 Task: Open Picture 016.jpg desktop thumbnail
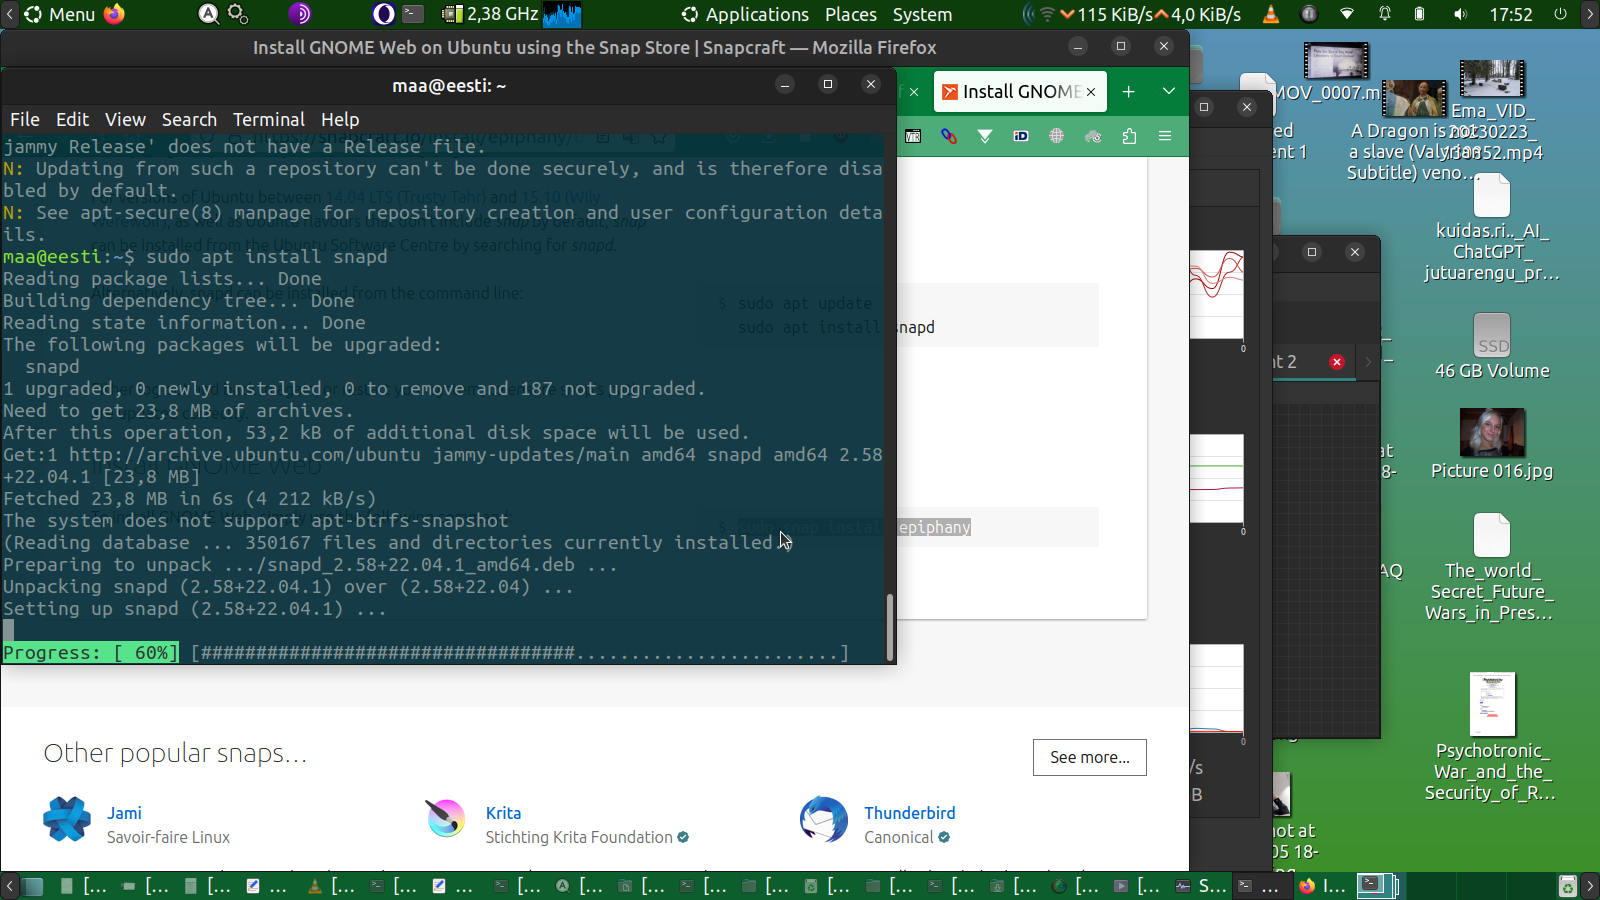pos(1491,433)
